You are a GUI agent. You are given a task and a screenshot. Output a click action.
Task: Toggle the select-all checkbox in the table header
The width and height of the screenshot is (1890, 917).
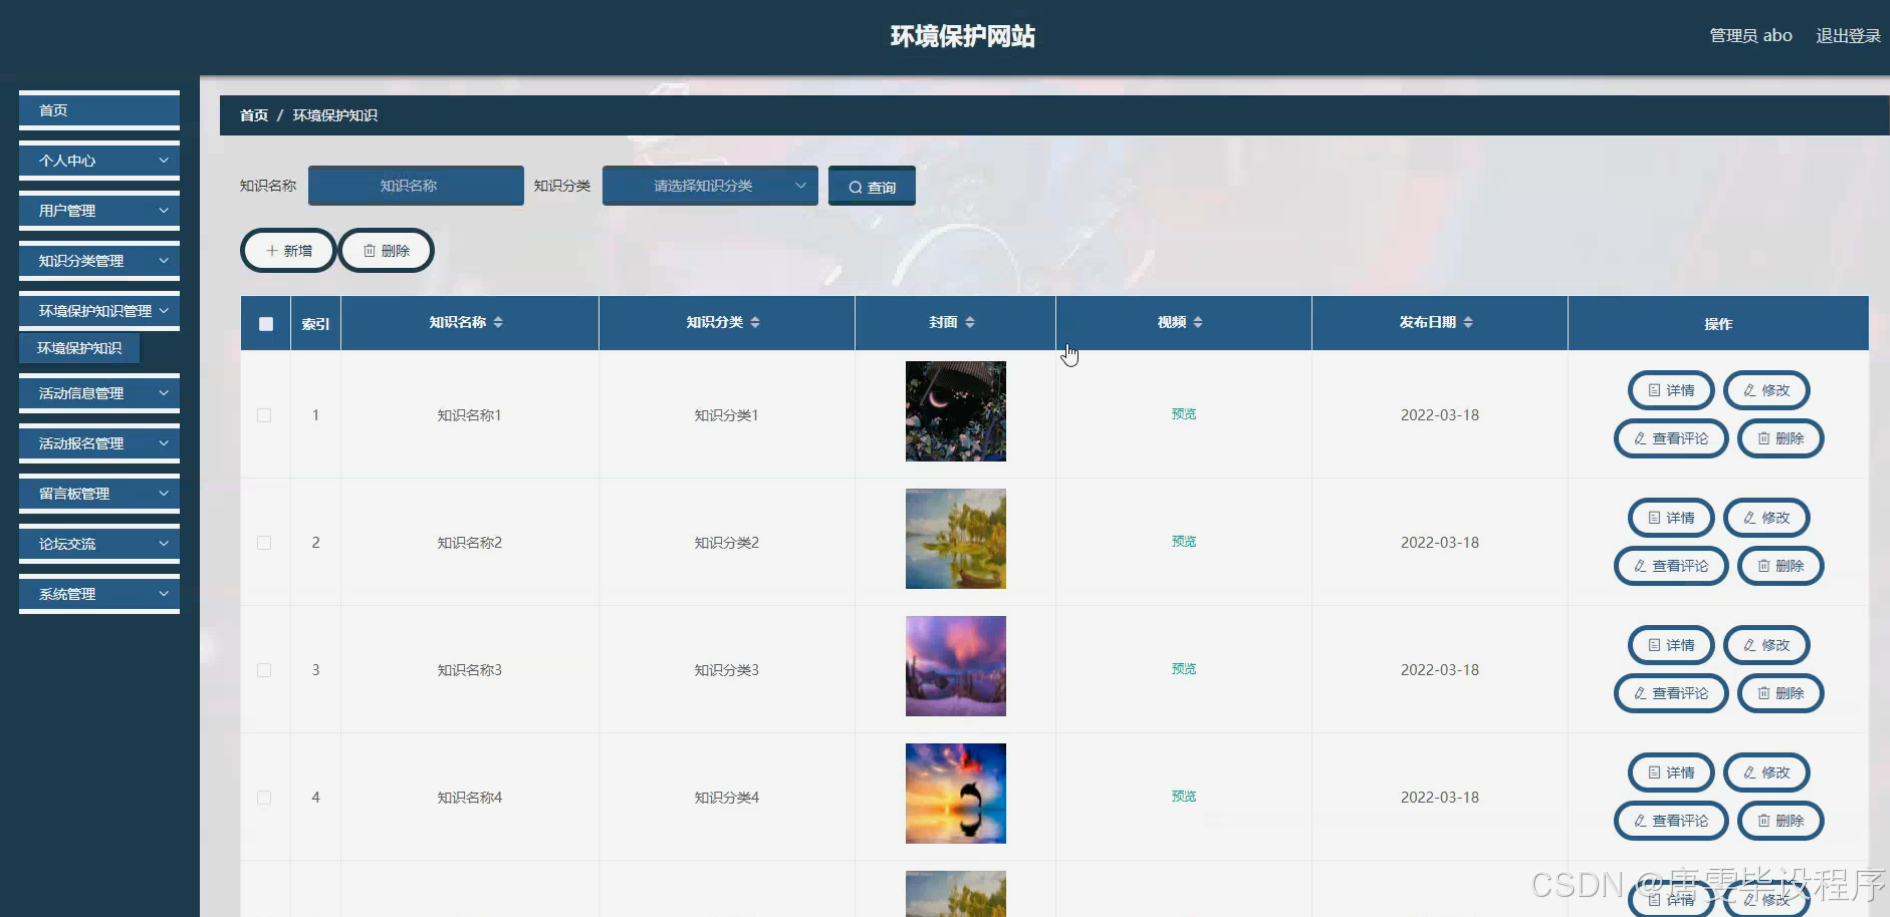coord(265,323)
